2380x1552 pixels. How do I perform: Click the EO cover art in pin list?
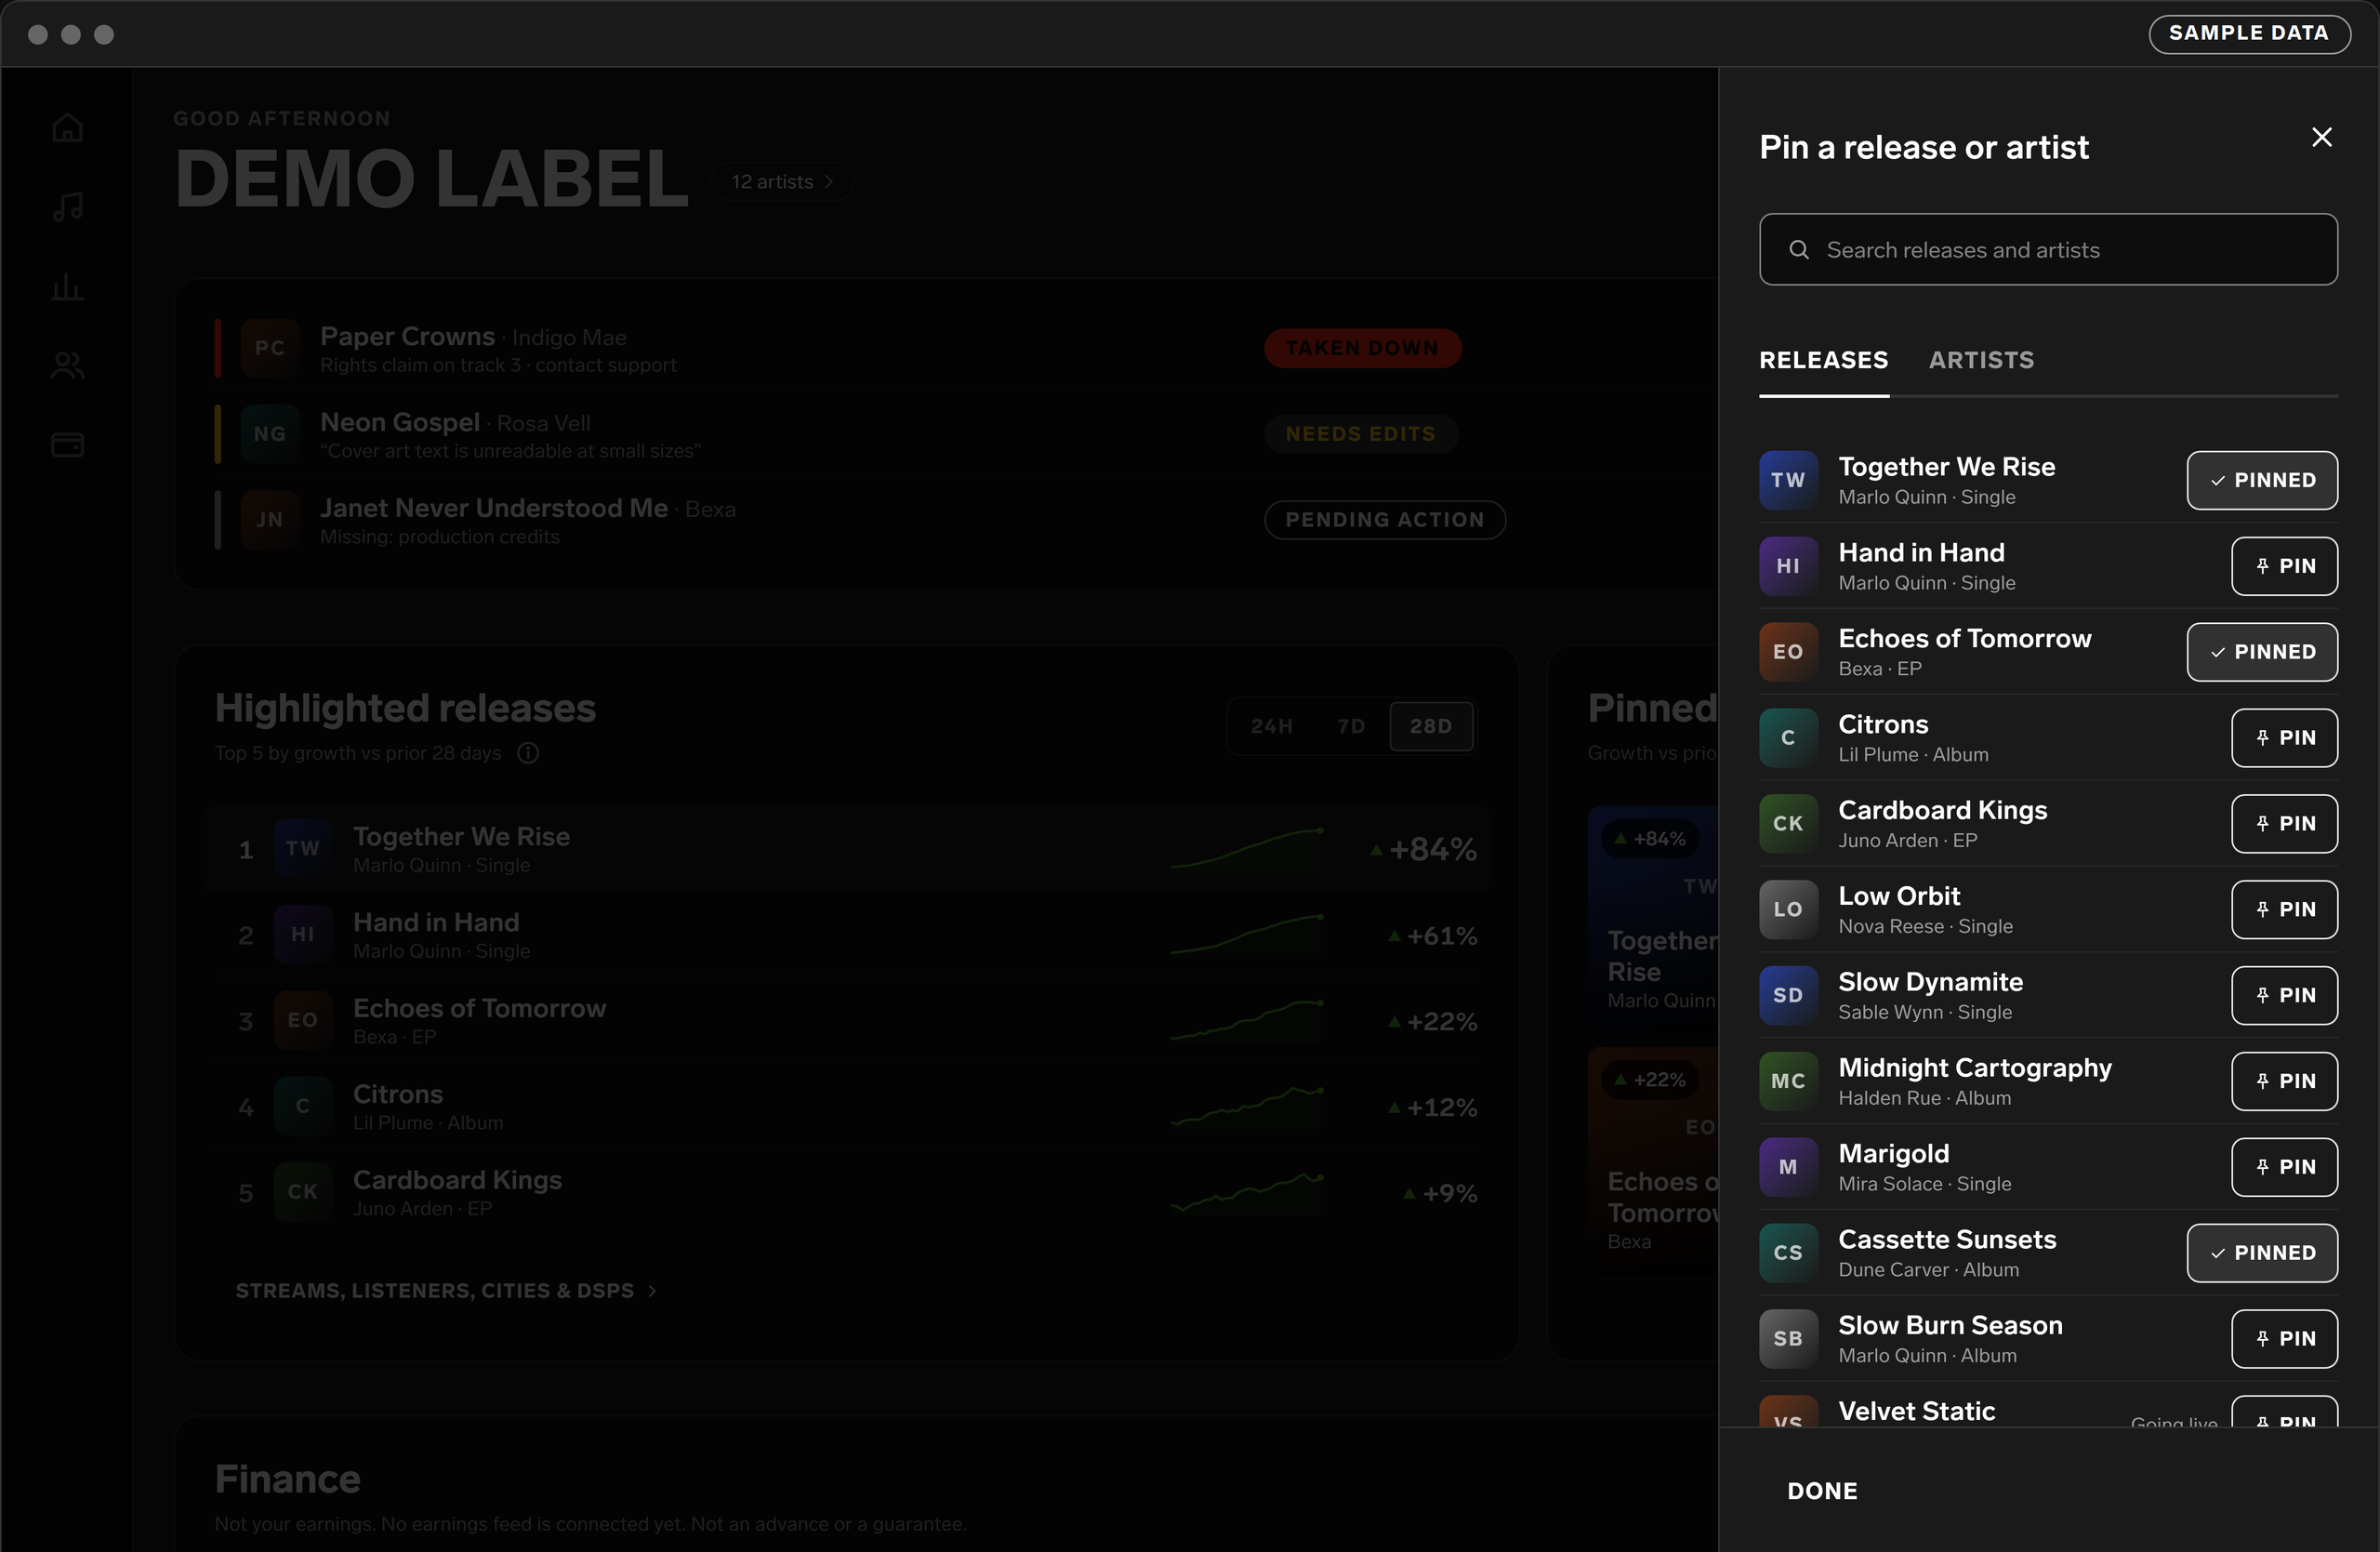pyautogui.click(x=1788, y=652)
